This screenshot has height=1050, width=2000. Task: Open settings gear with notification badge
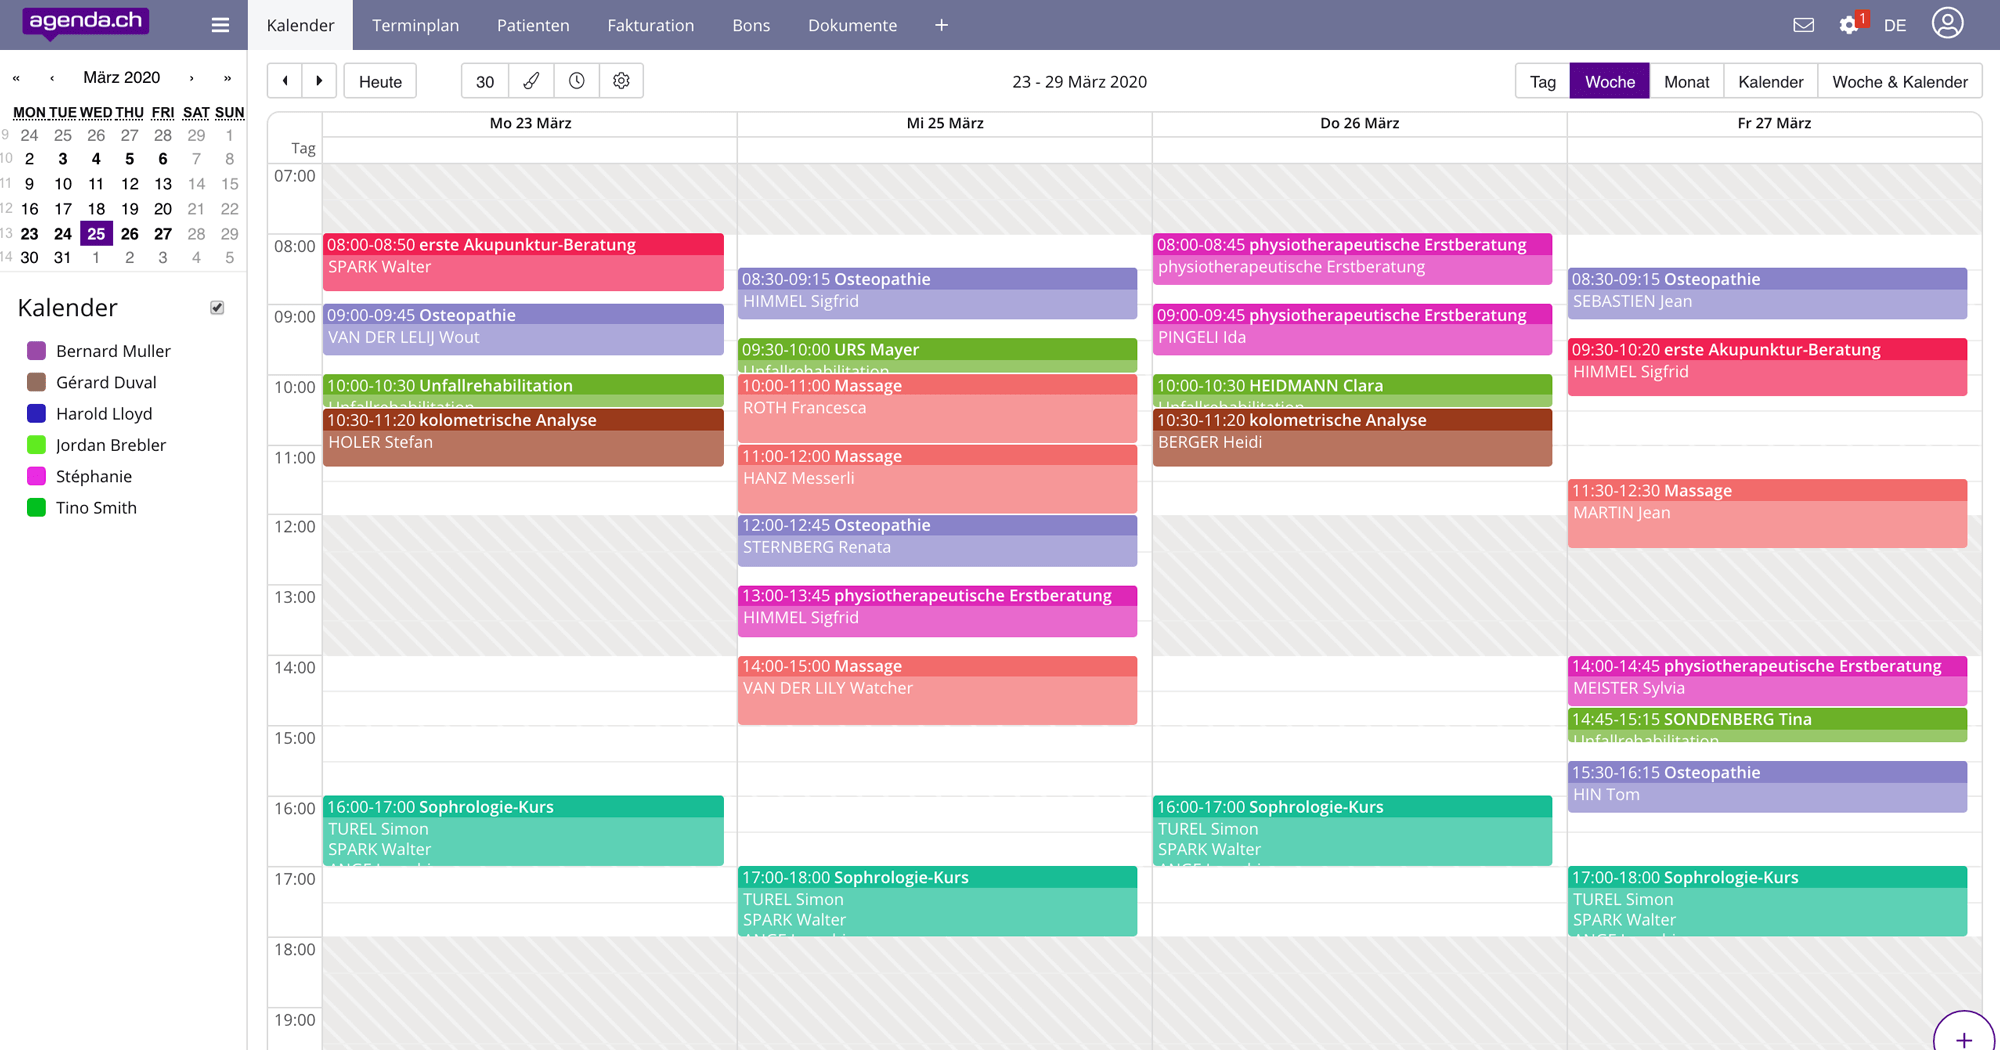point(1848,25)
